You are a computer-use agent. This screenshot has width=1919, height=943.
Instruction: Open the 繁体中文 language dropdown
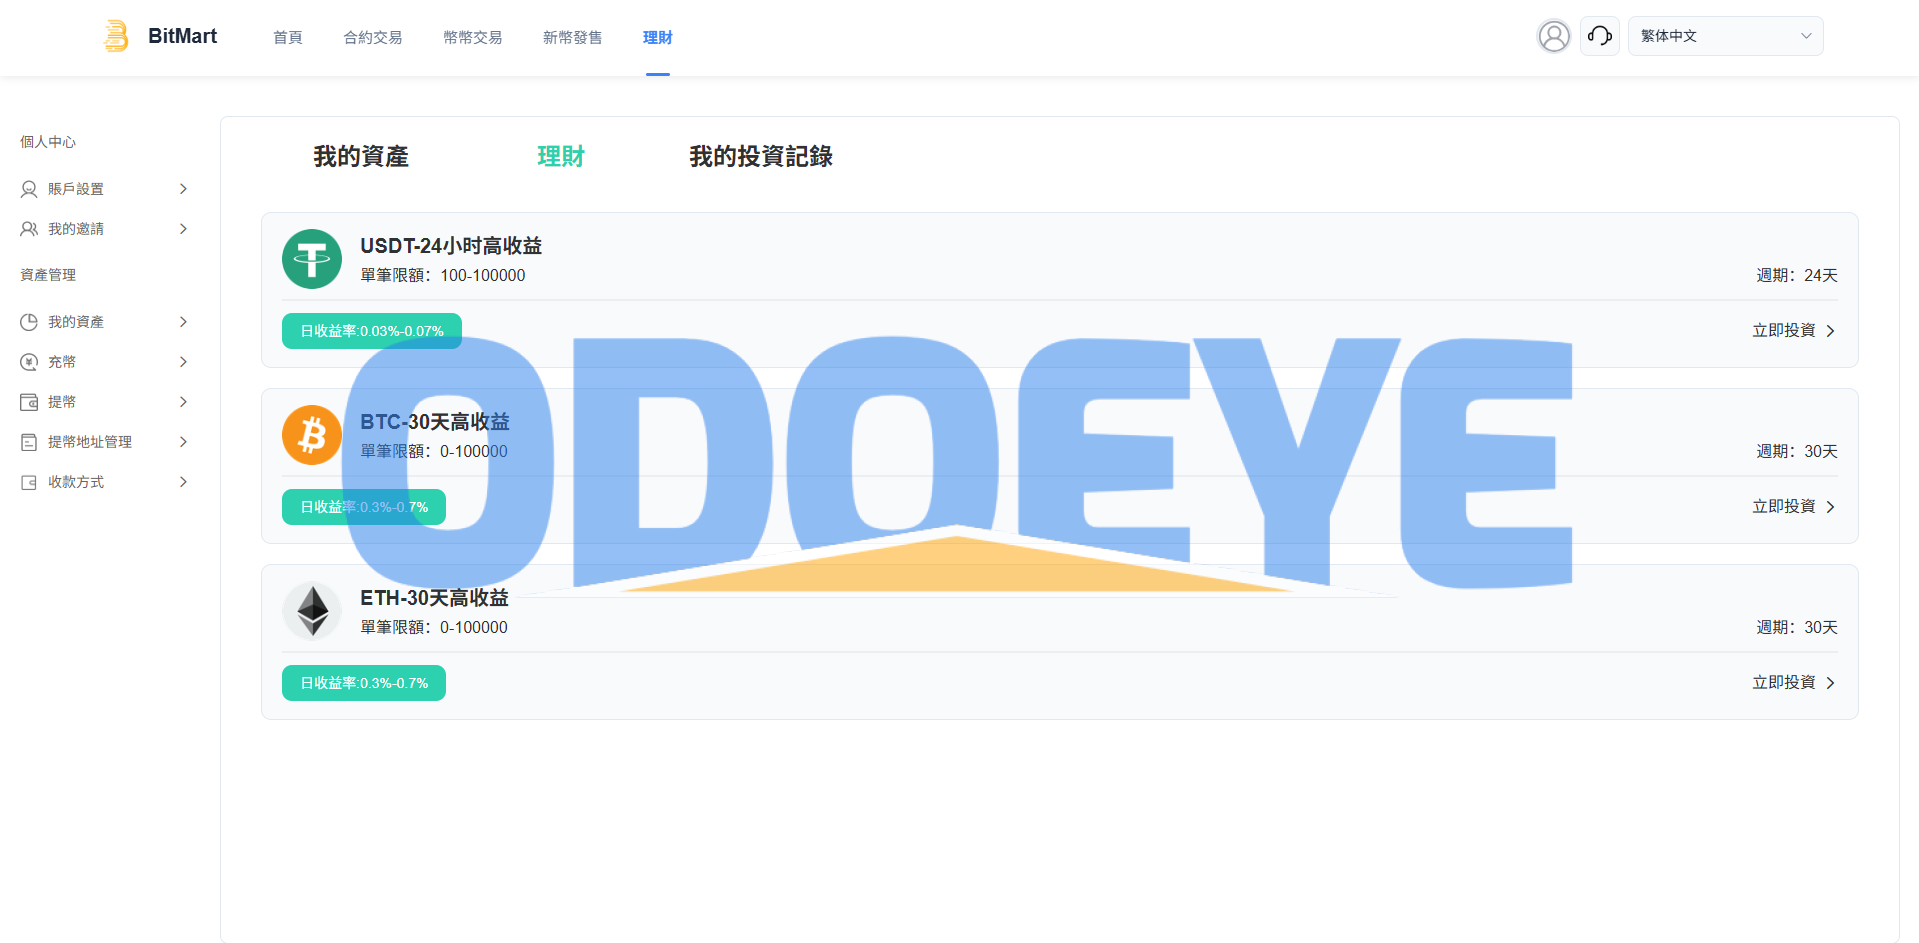pyautogui.click(x=1725, y=36)
